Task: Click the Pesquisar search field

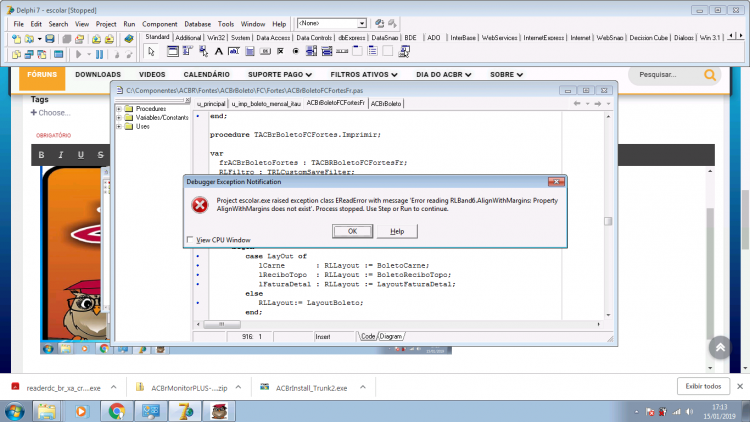Action: [665, 75]
